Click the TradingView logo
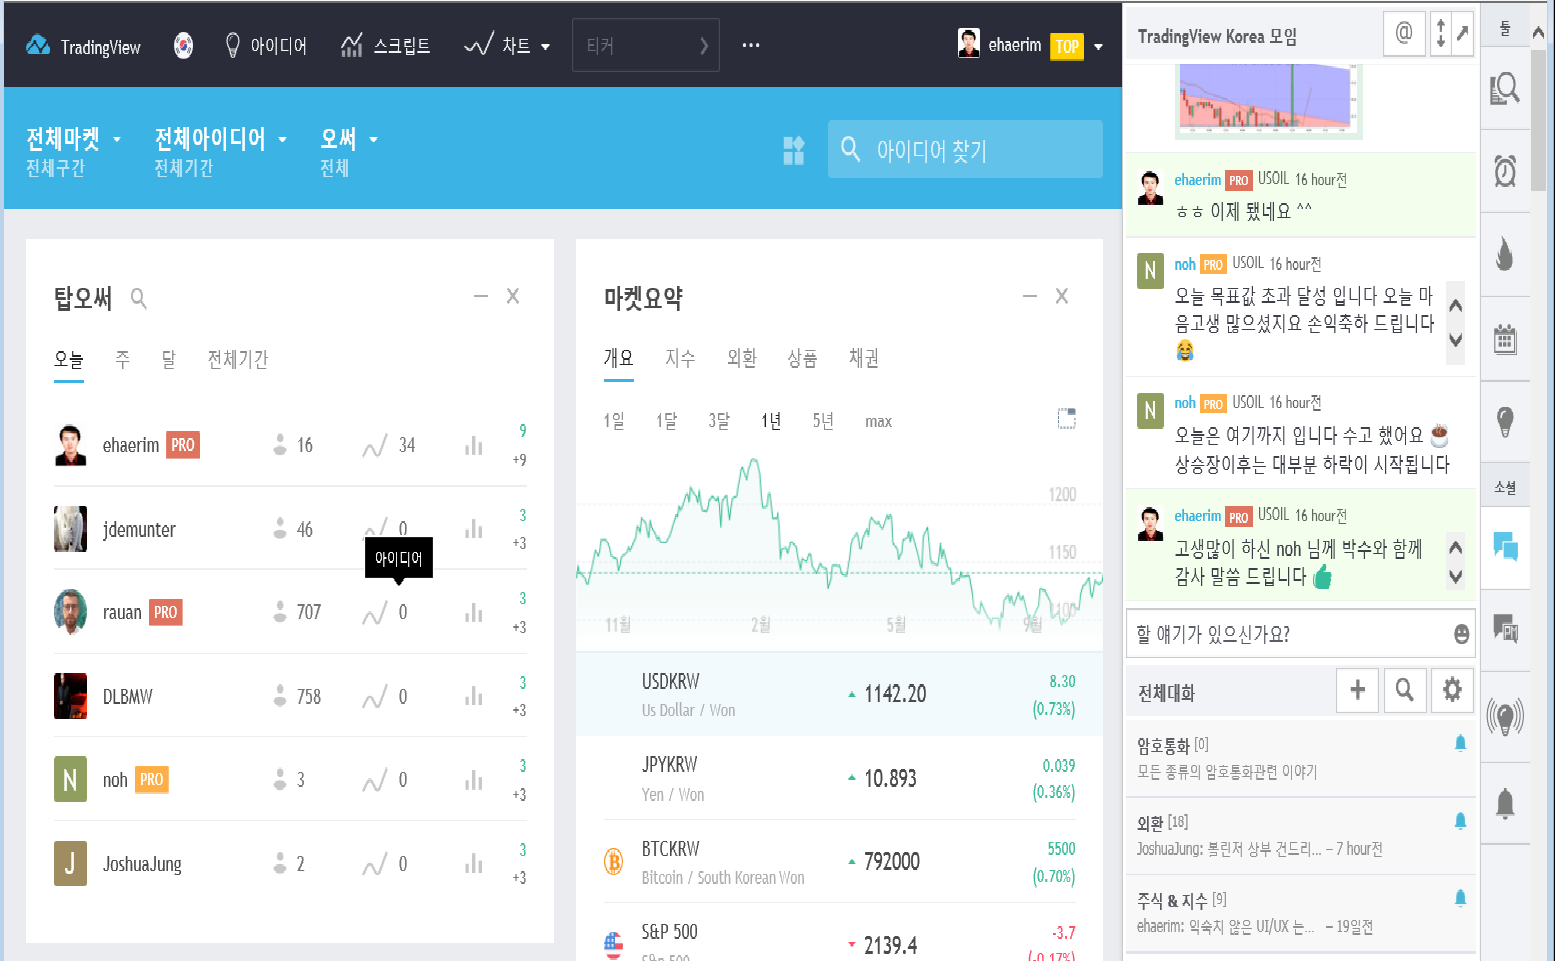1555x961 pixels. coord(83,46)
